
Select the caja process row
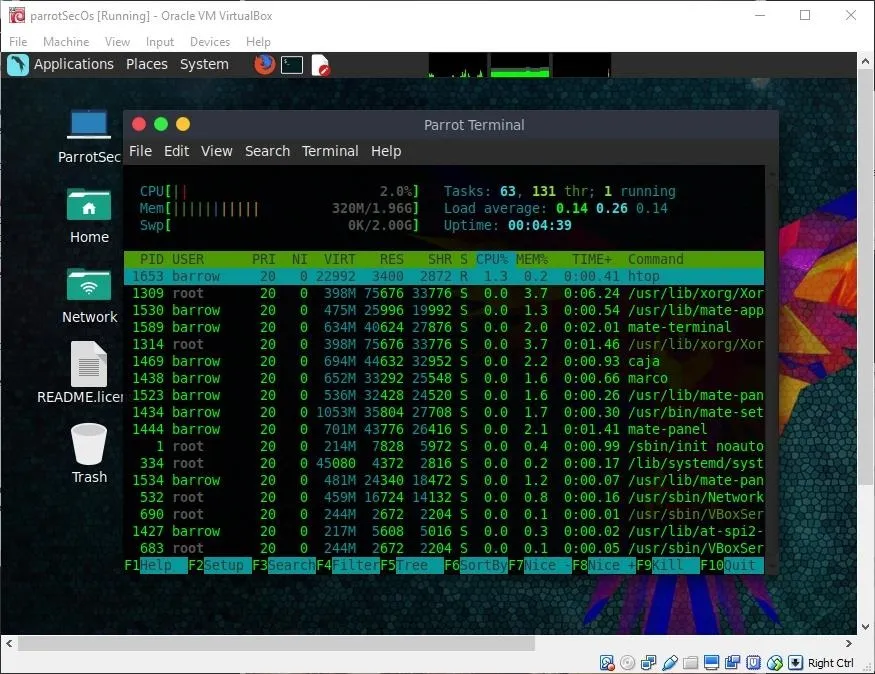click(444, 362)
